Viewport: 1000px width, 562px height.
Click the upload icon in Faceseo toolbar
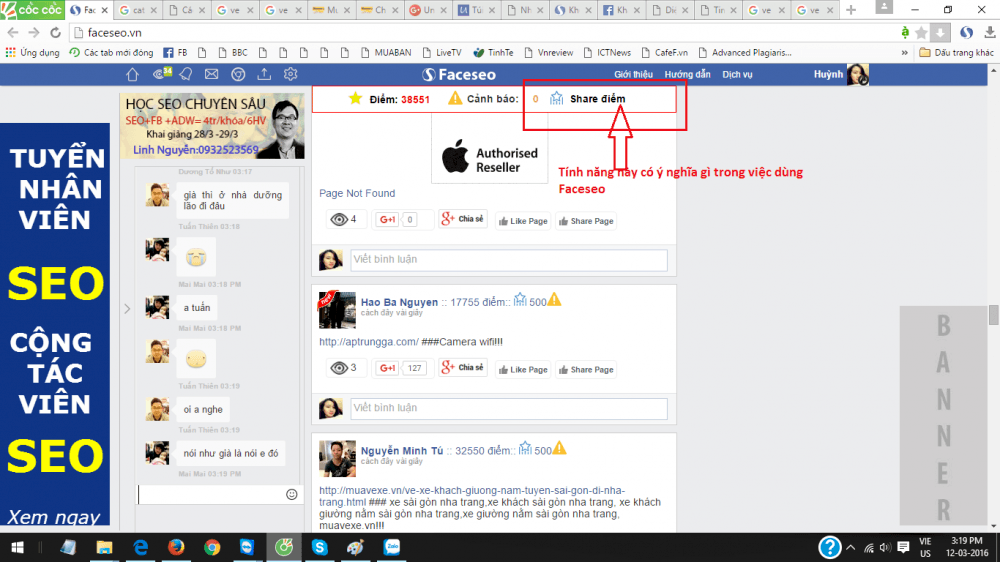tap(264, 75)
